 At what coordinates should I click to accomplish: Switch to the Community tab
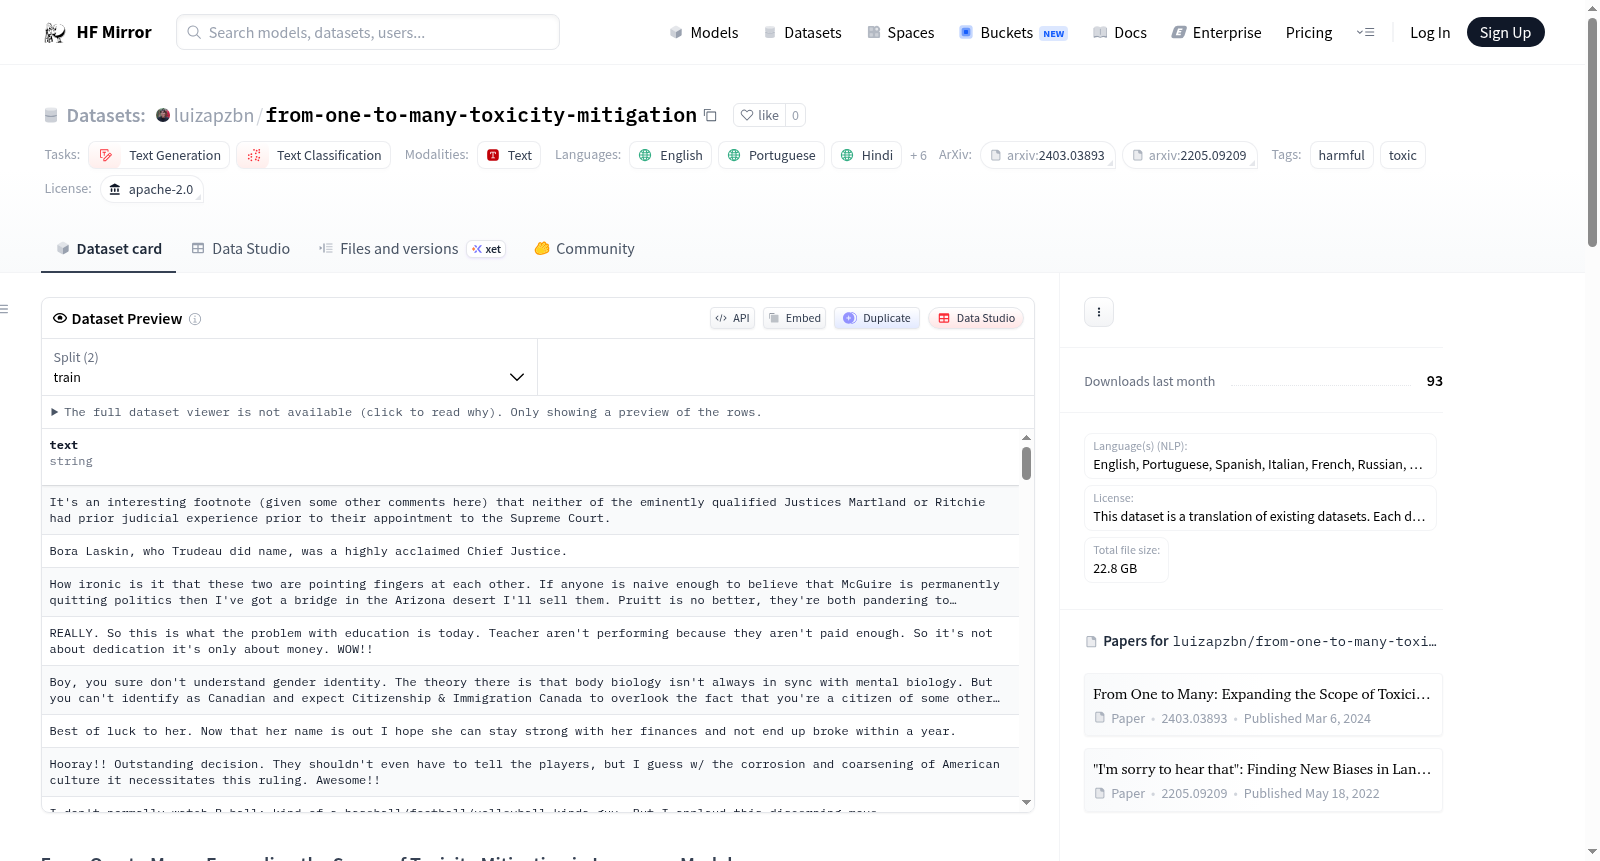coord(584,249)
